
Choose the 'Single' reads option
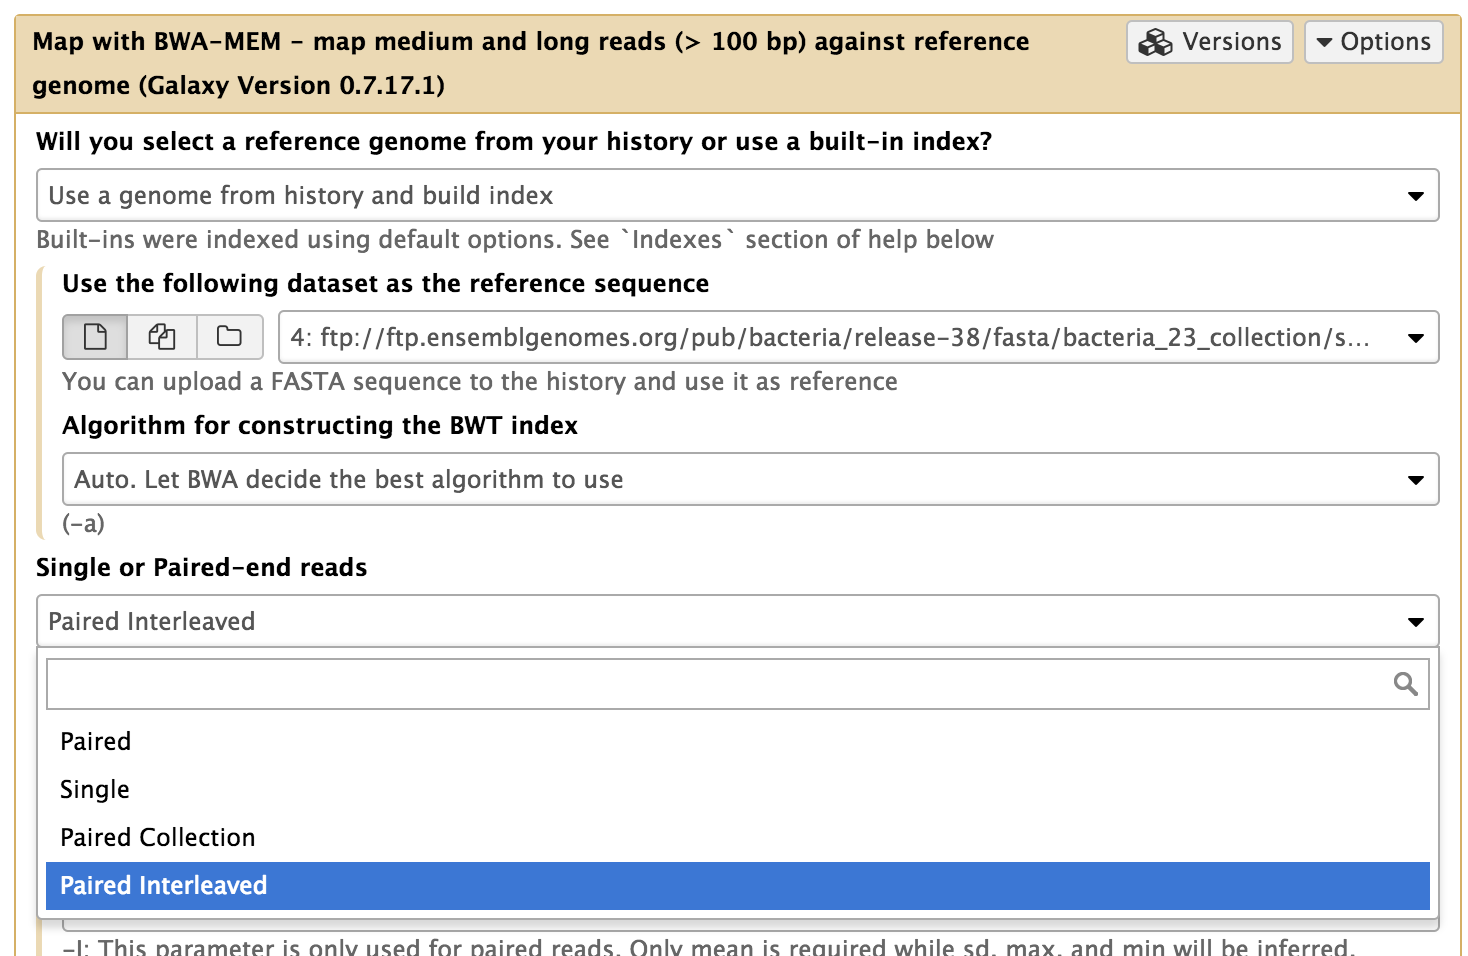click(x=94, y=789)
